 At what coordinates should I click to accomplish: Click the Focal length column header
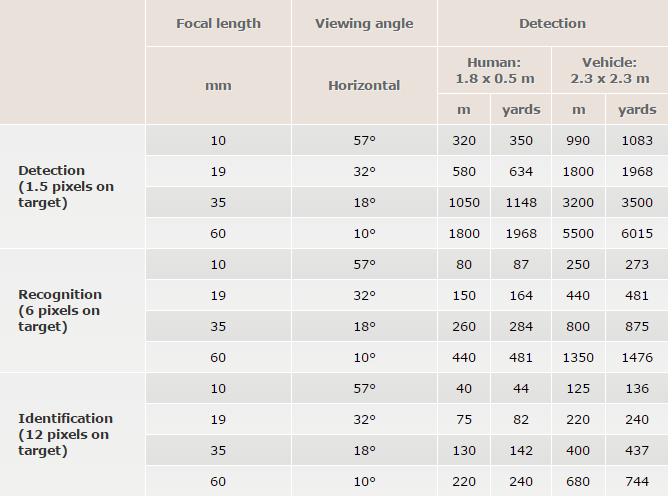click(218, 23)
